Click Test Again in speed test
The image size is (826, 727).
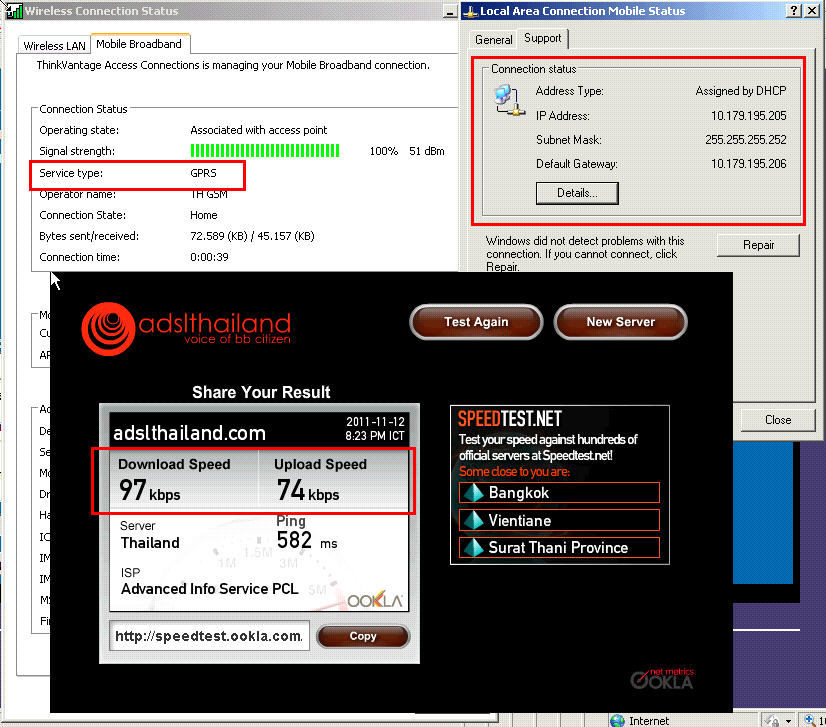[x=476, y=322]
